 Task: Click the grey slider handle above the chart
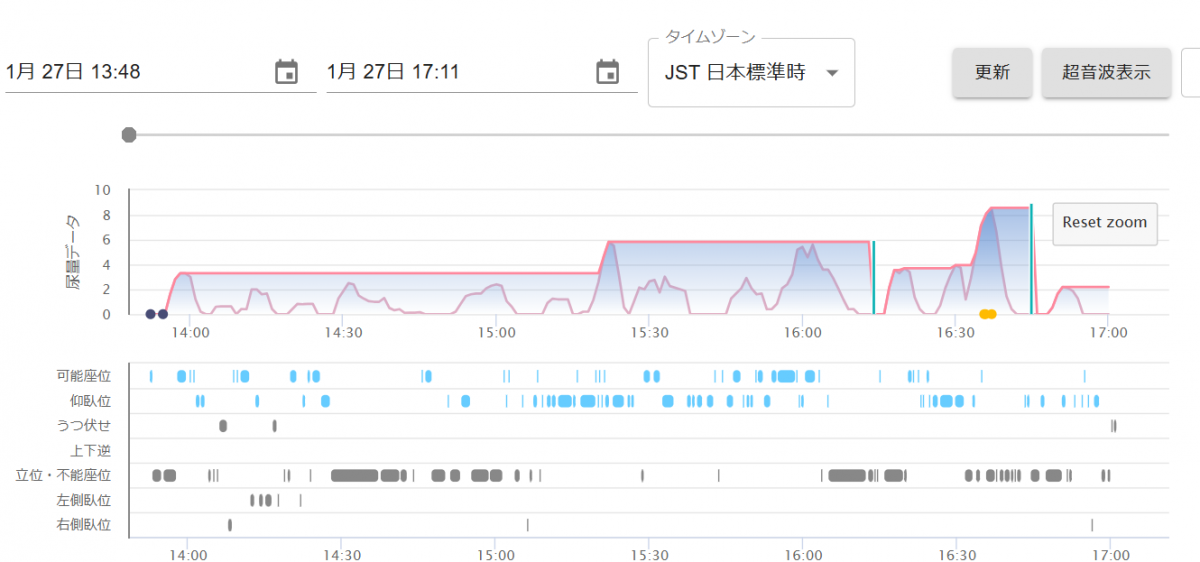pyautogui.click(x=128, y=135)
